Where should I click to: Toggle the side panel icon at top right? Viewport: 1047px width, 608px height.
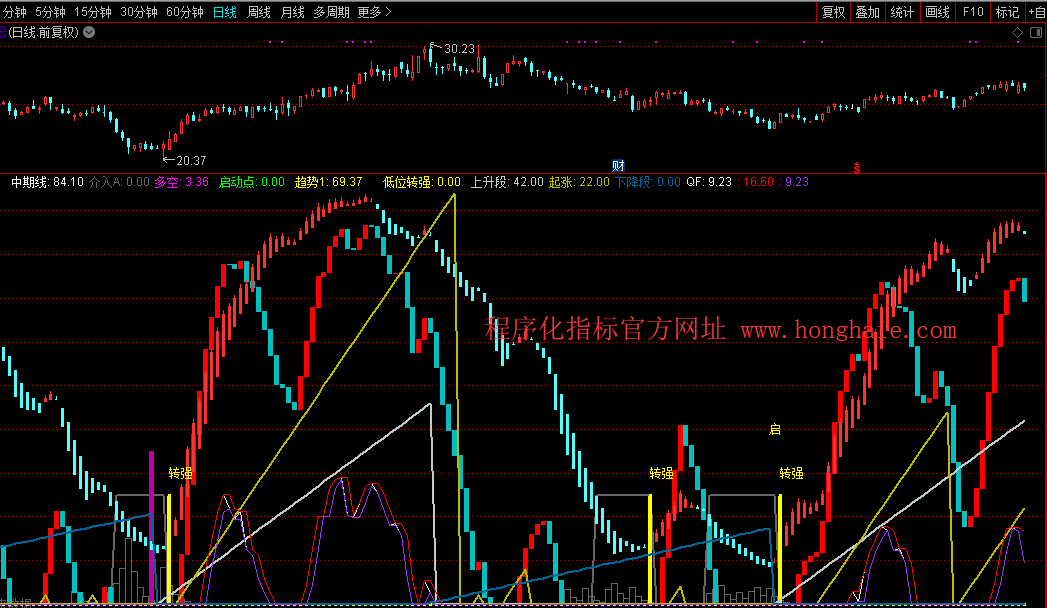[1035, 32]
